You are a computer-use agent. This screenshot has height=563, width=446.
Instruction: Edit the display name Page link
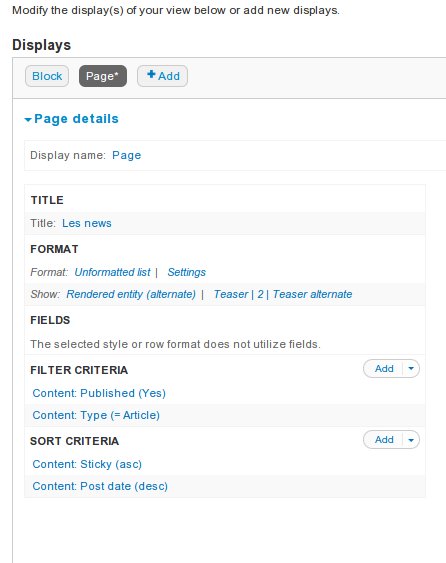coord(126,155)
